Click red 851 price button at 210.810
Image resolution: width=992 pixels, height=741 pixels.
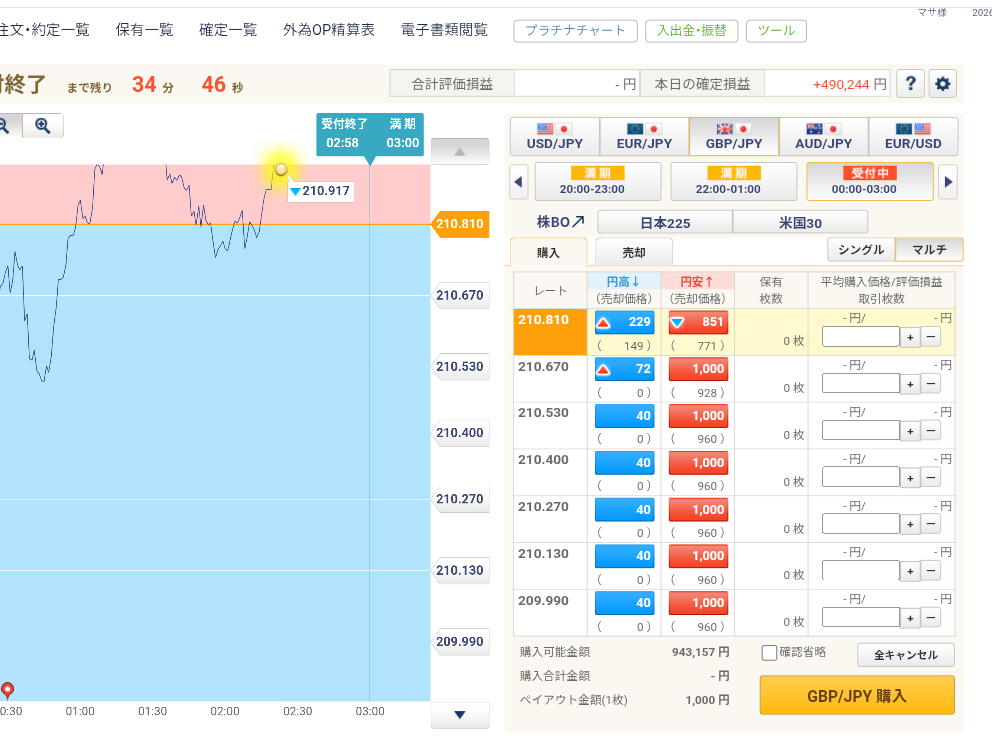pos(698,322)
